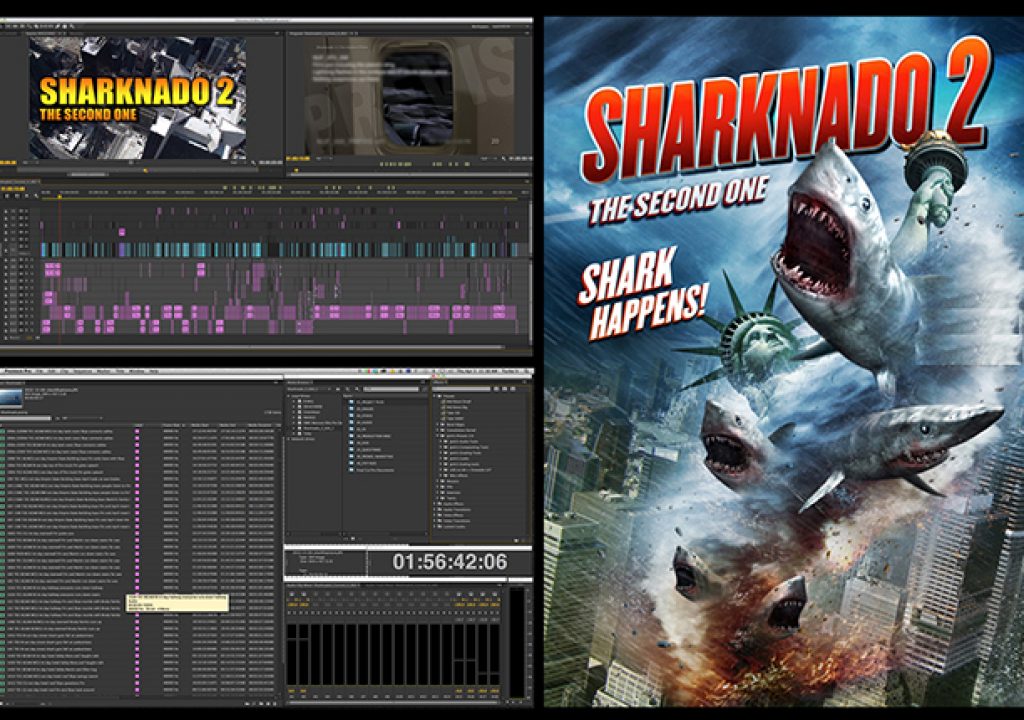Click the Add Marker icon in Timeline
The width and height of the screenshot is (1024, 720).
coord(27,196)
